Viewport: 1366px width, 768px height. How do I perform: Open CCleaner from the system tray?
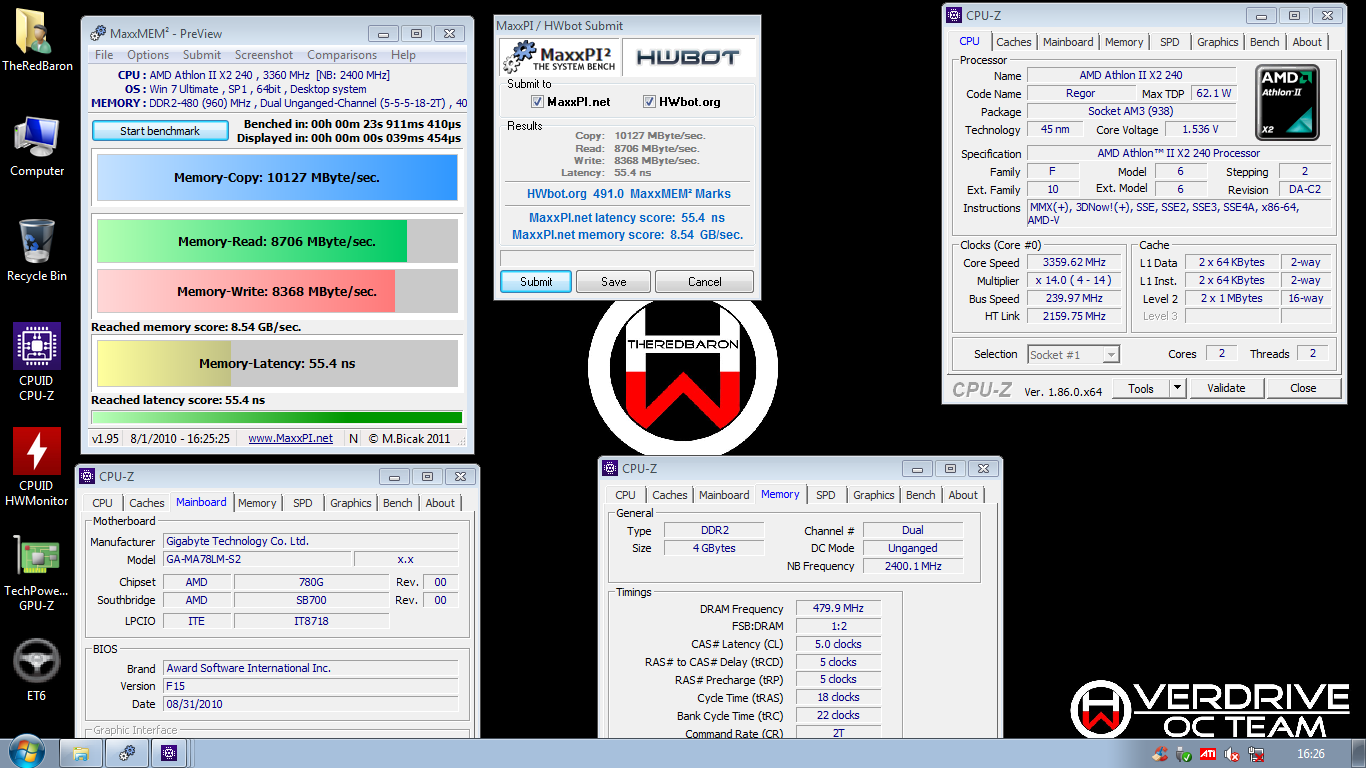point(1160,754)
